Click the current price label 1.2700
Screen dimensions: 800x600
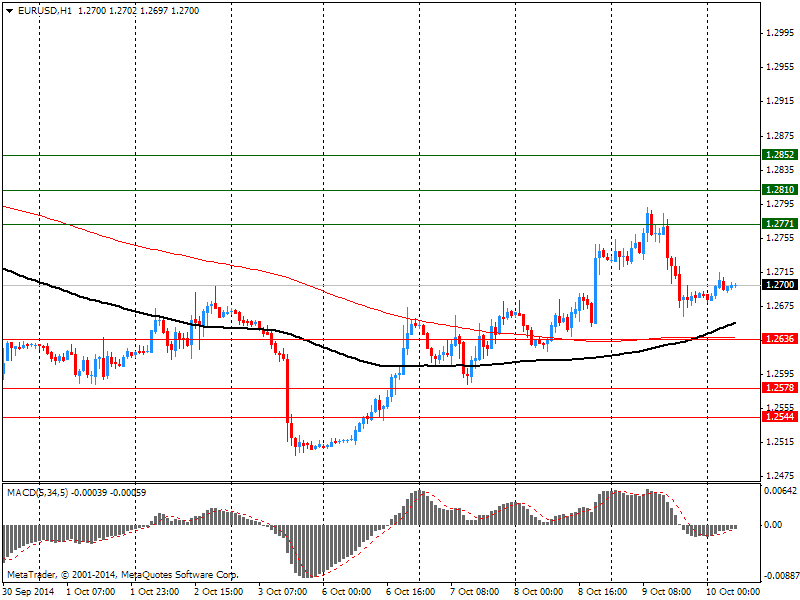(780, 285)
